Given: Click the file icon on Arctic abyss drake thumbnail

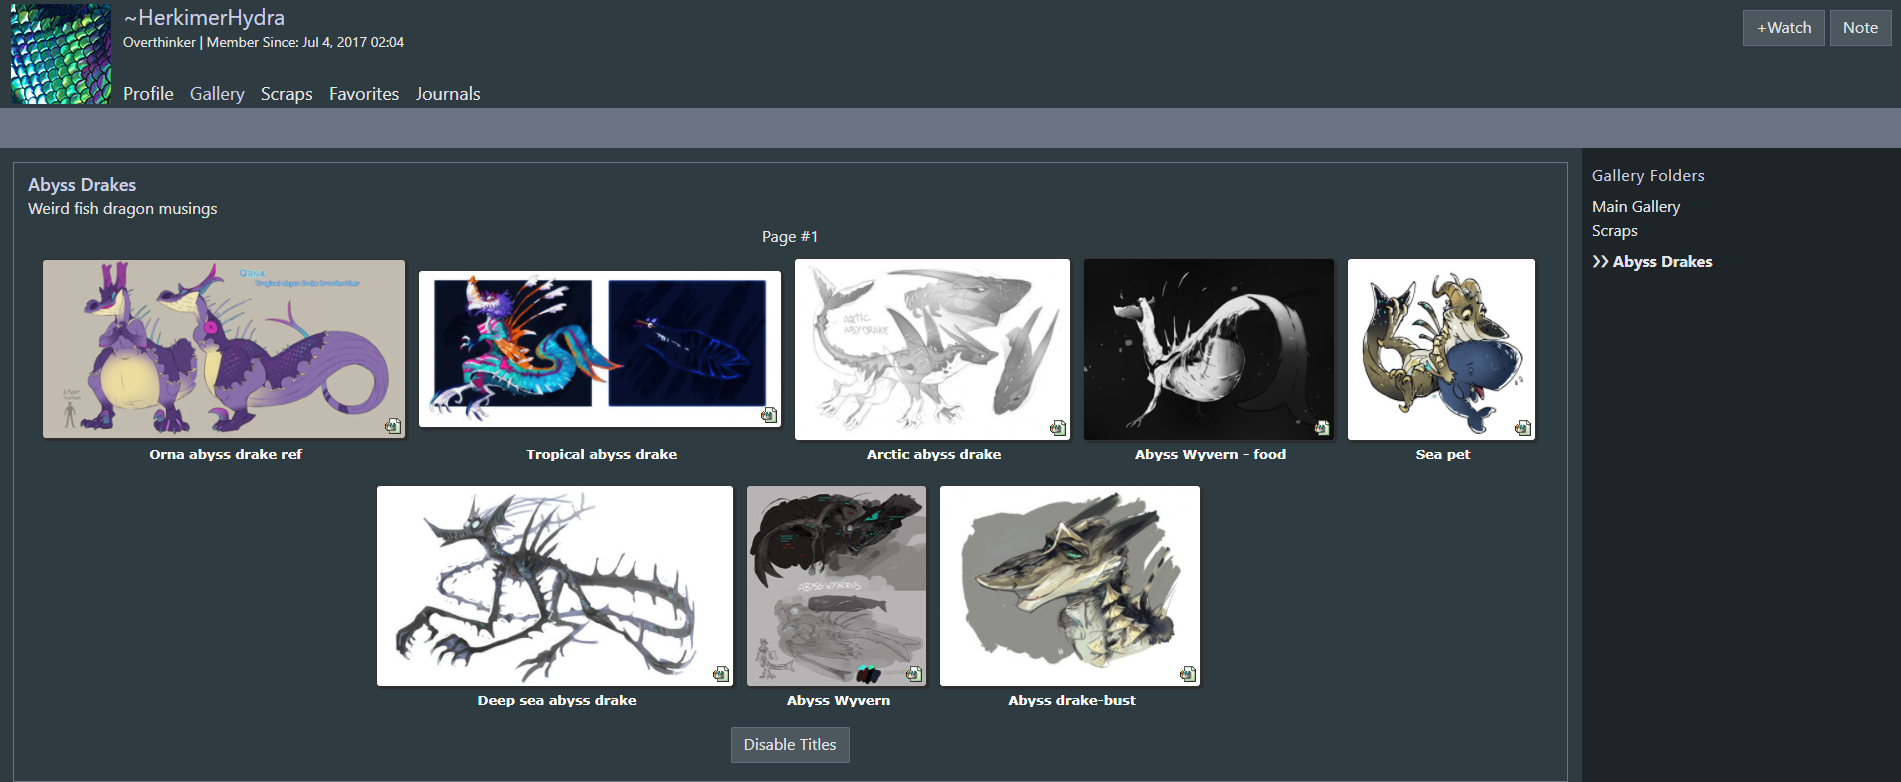Looking at the screenshot, I should (1057, 428).
